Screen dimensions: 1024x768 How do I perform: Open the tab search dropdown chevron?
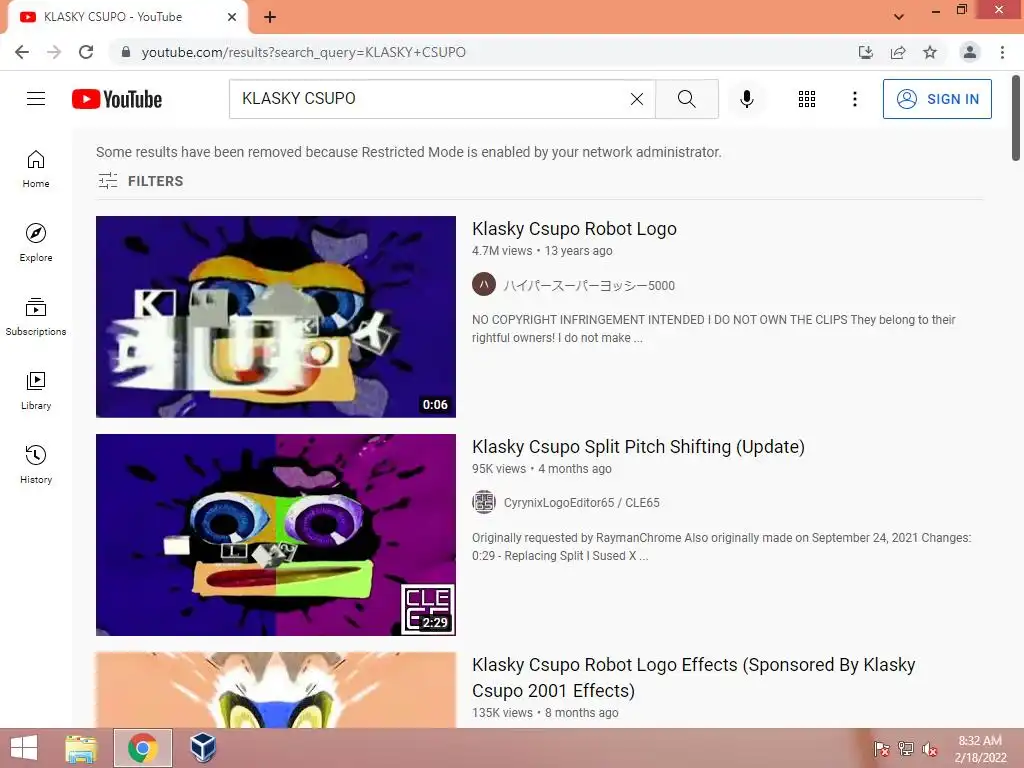(899, 17)
